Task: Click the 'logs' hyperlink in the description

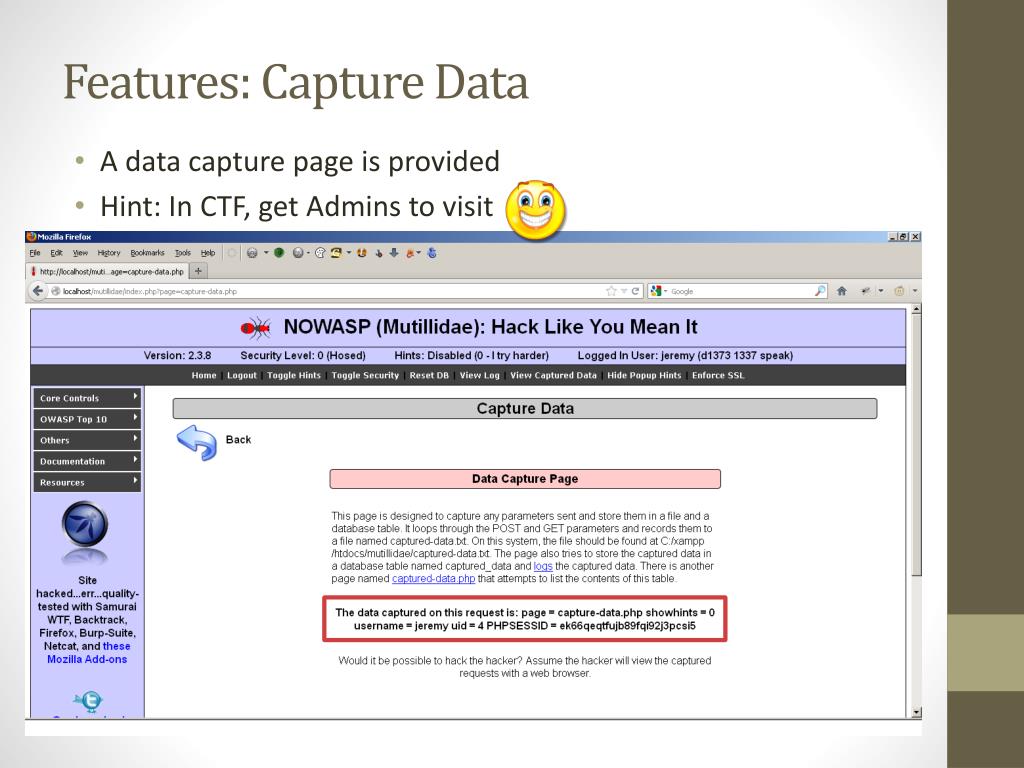Action: tap(543, 566)
